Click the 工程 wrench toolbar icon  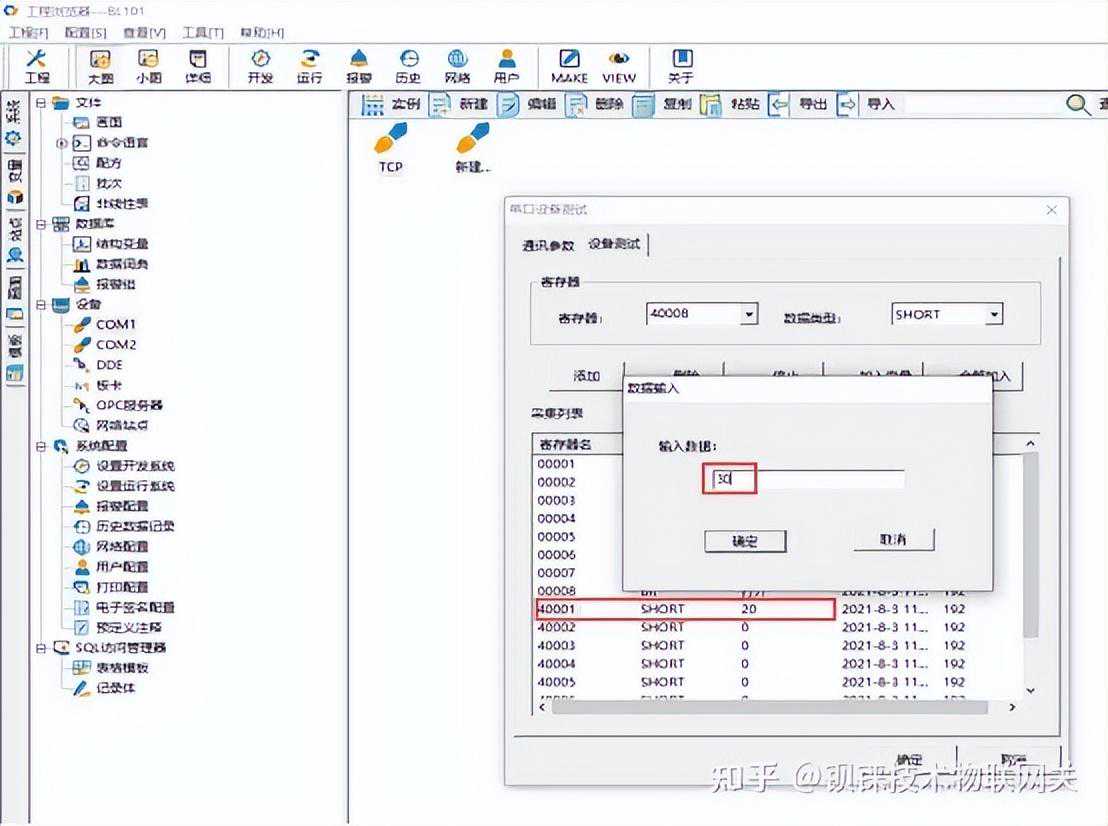(x=36, y=66)
